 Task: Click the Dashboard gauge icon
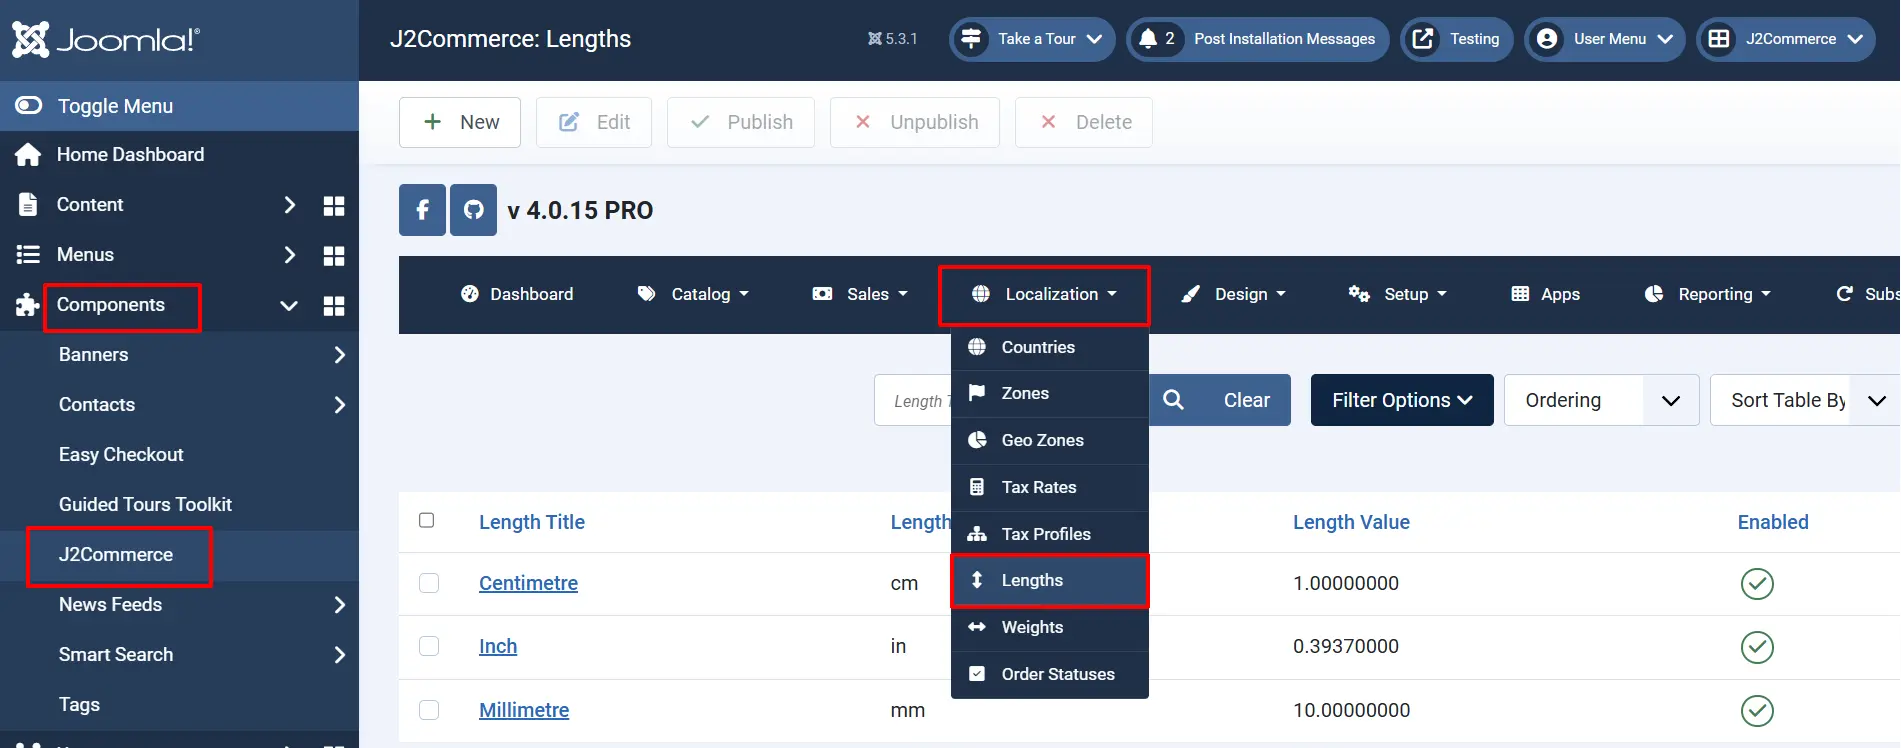[470, 294]
